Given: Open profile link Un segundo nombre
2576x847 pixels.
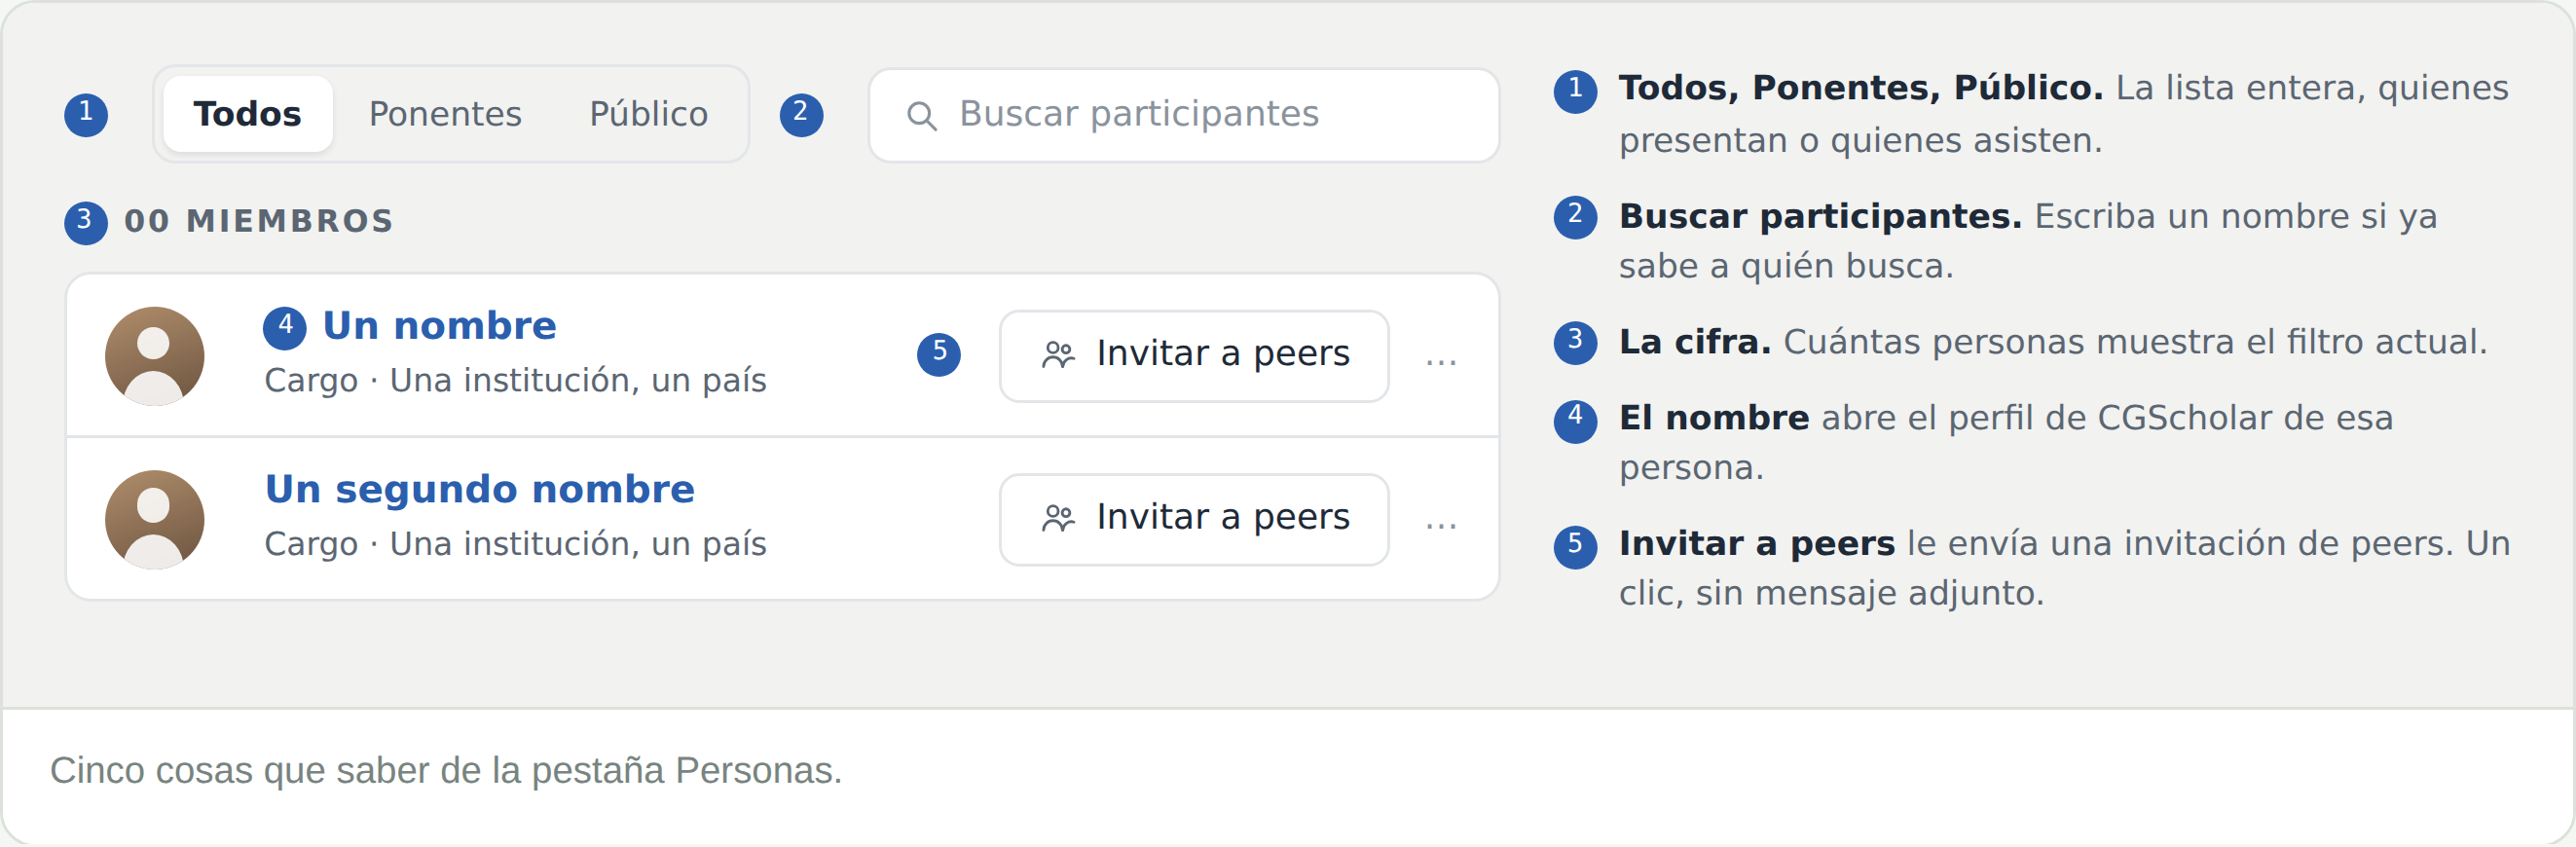Looking at the screenshot, I should 479,489.
